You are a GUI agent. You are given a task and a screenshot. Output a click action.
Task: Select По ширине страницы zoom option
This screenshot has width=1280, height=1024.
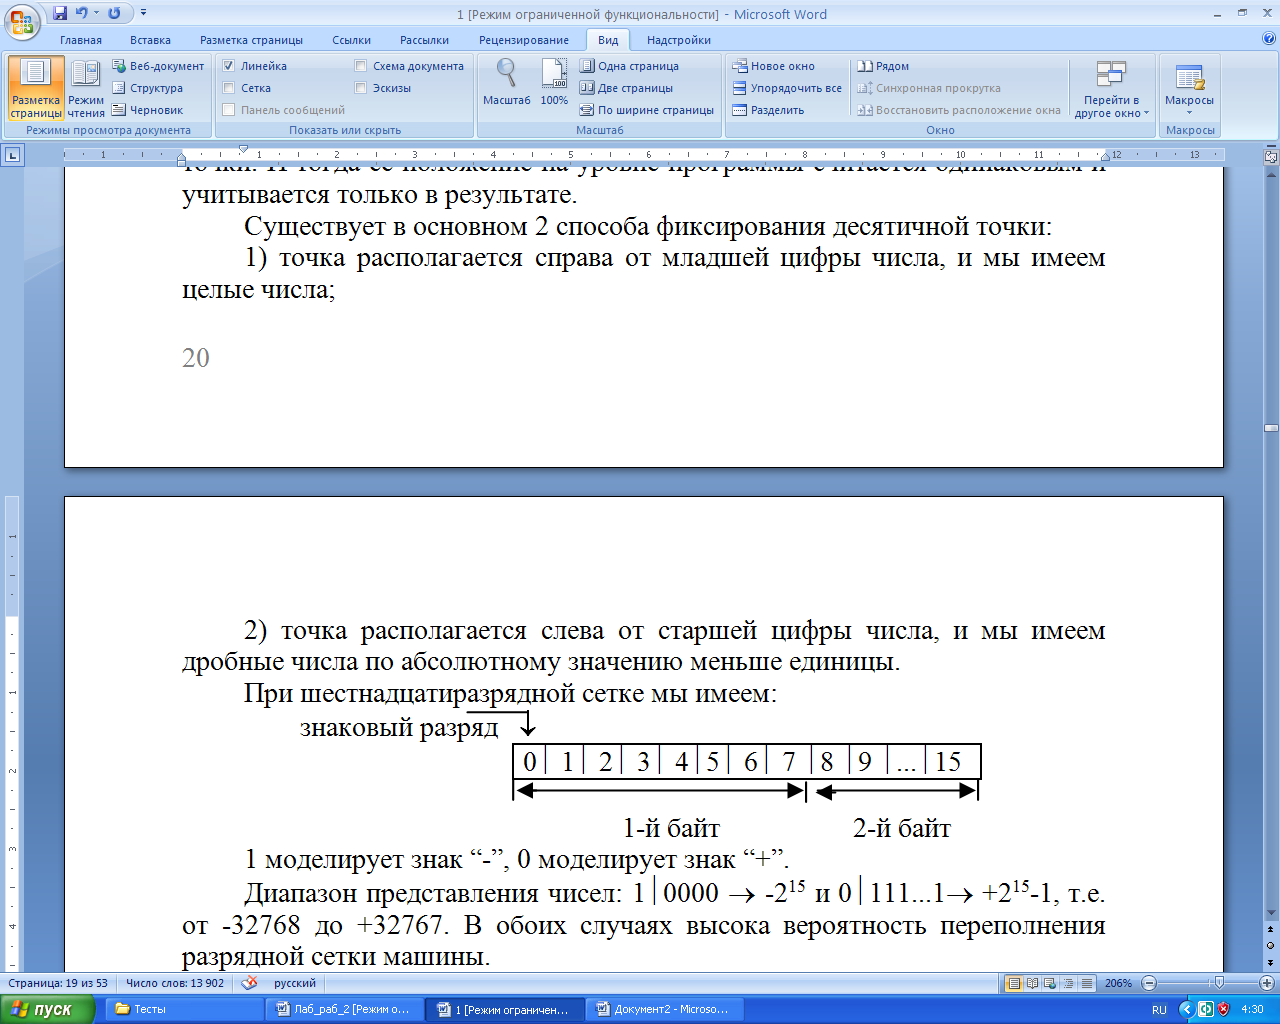click(647, 110)
